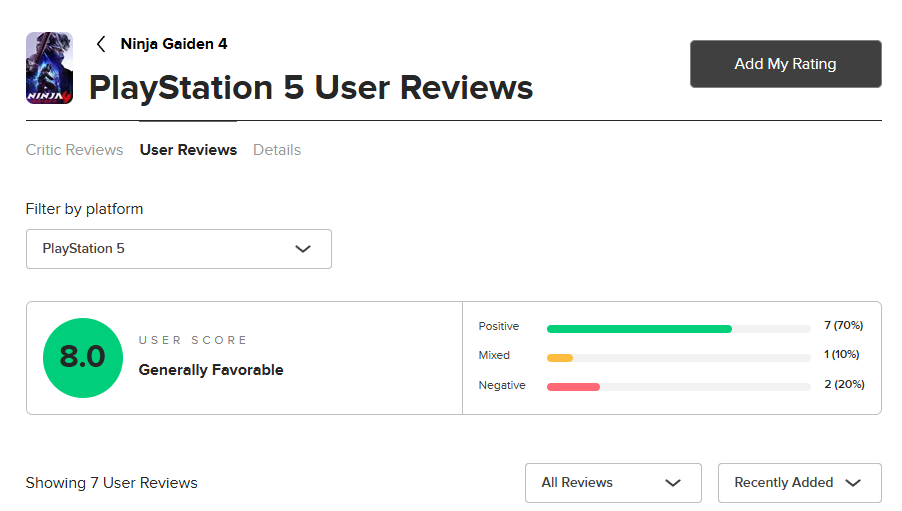Click the green Positive reviews bar
This screenshot has height=511, width=902.
(639, 328)
